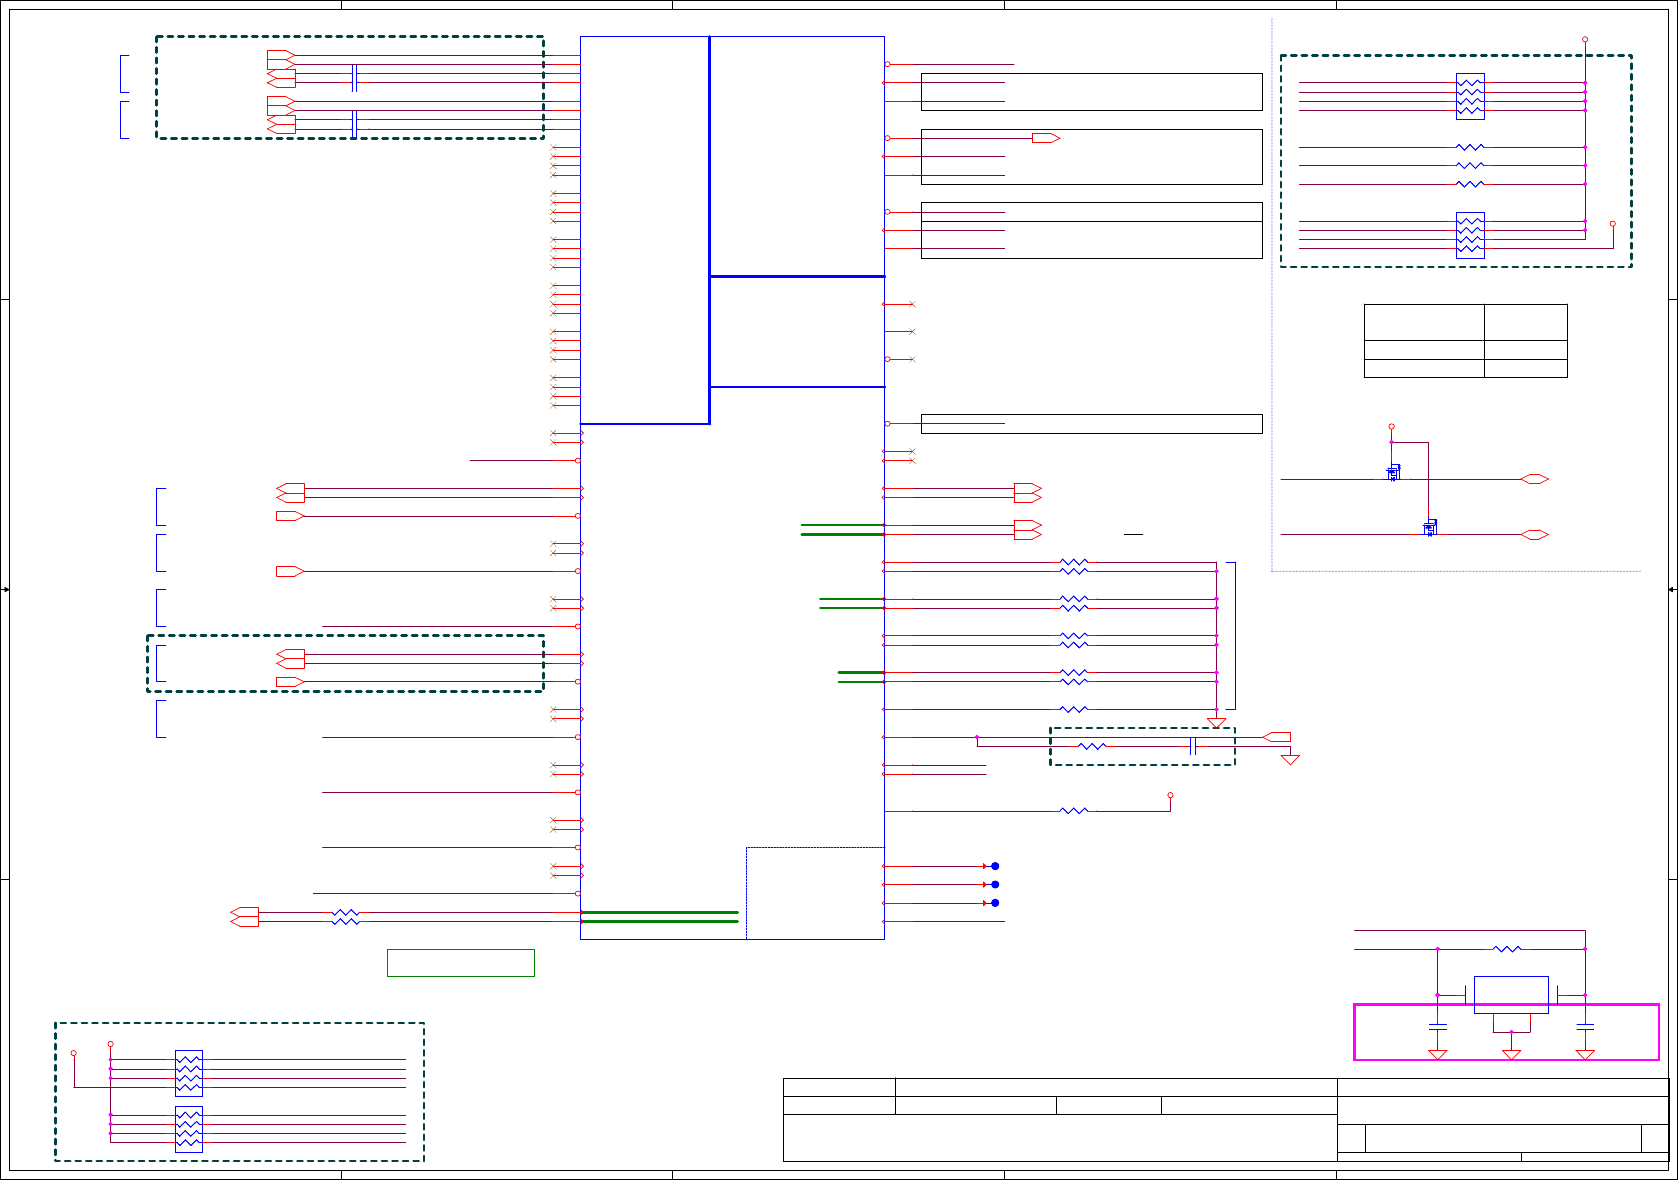Click middle ground symbol in magenta highlighted area
The width and height of the screenshot is (1678, 1180).
click(1512, 1054)
